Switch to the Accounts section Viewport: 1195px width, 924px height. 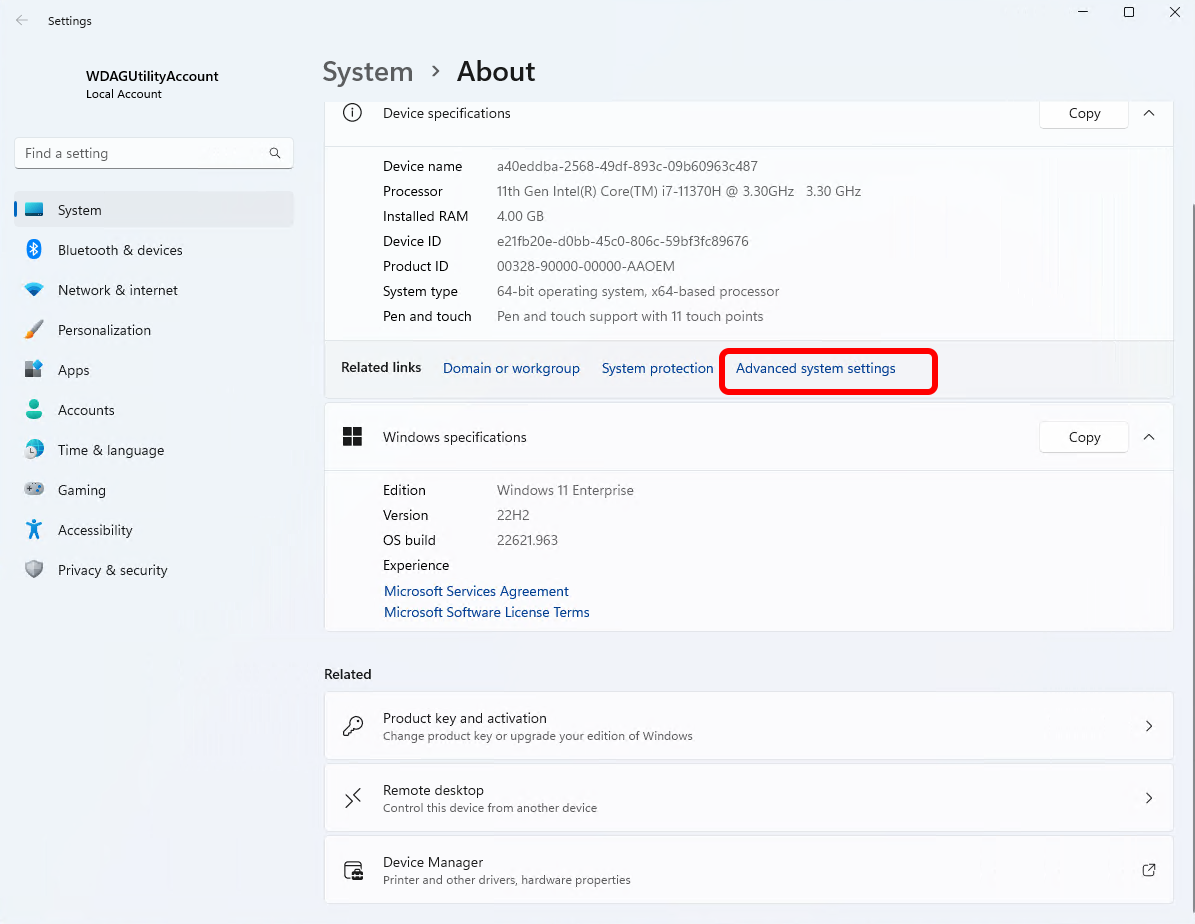click(85, 409)
